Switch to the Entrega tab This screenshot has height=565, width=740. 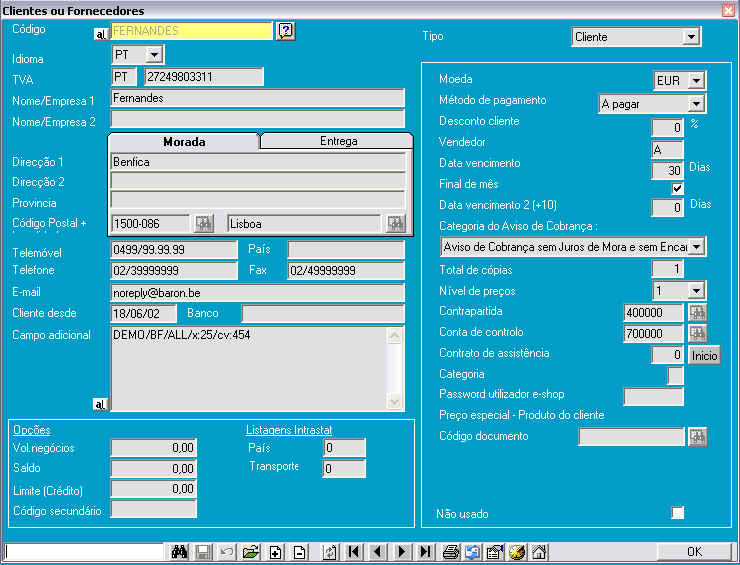point(338,141)
